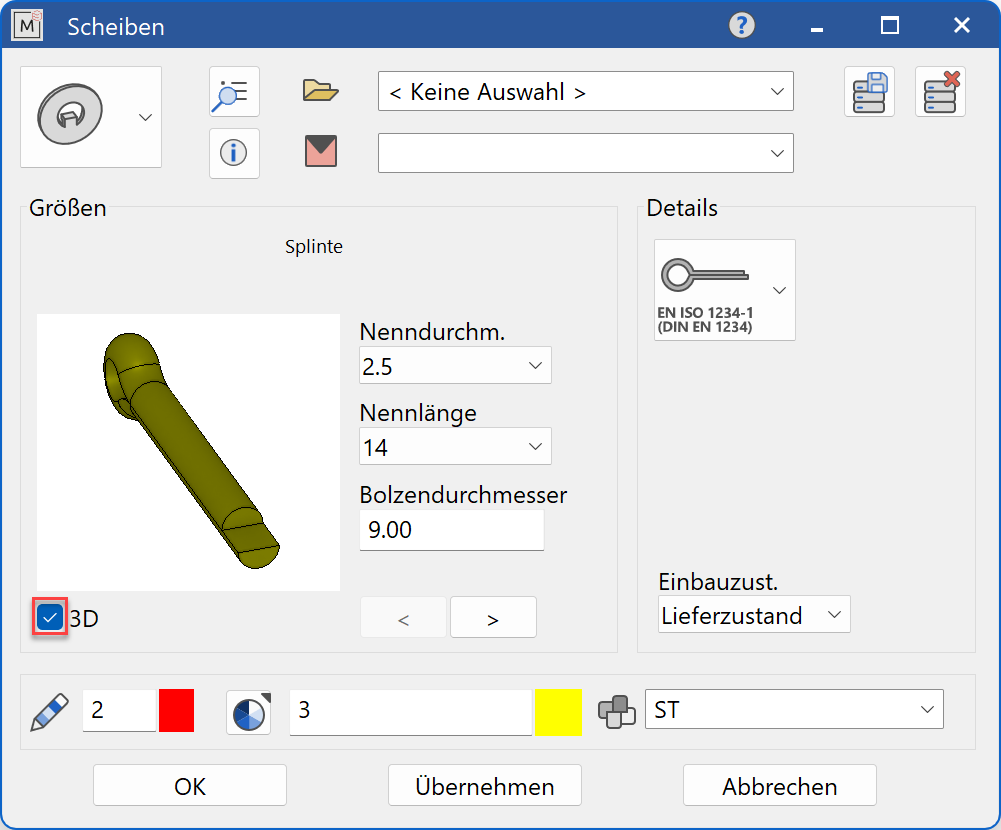
Task: Click the 3D split pin preview image
Action: 188,452
